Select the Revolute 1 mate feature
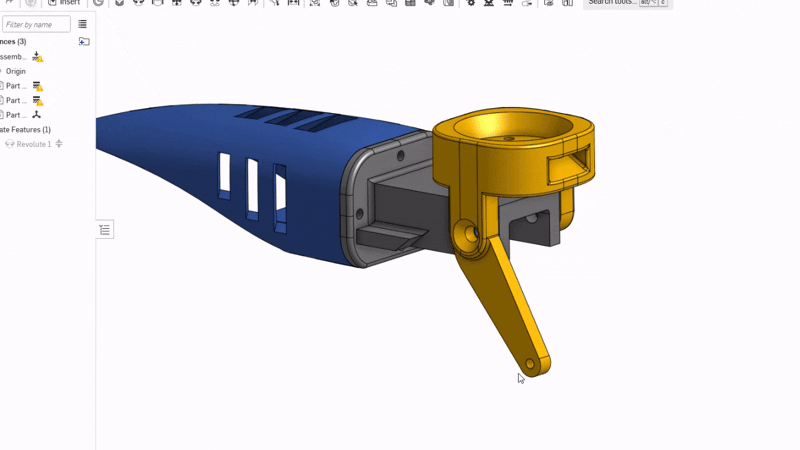This screenshot has width=800, height=450. (34, 144)
